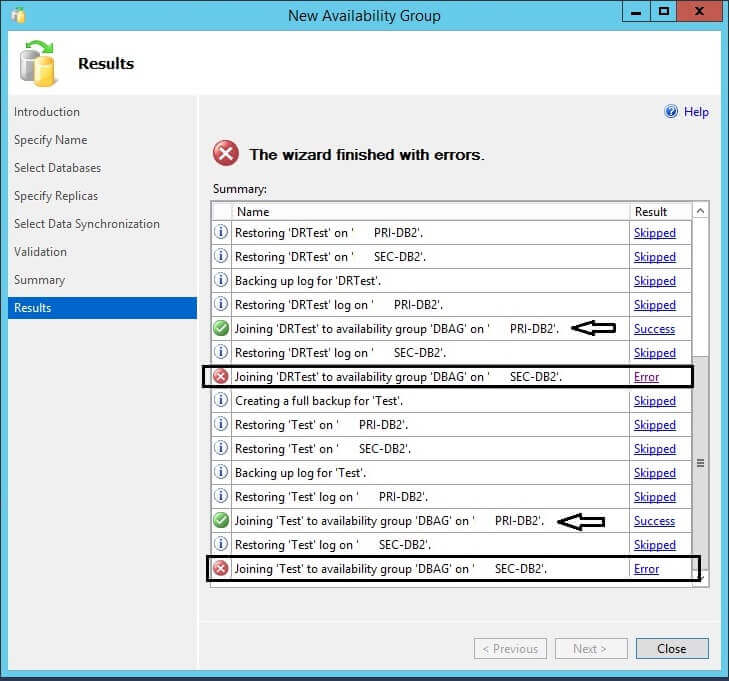Open Skipped link for Restoring 'Test' log on SEC-DB2
The width and height of the screenshot is (729, 681).
pos(655,545)
